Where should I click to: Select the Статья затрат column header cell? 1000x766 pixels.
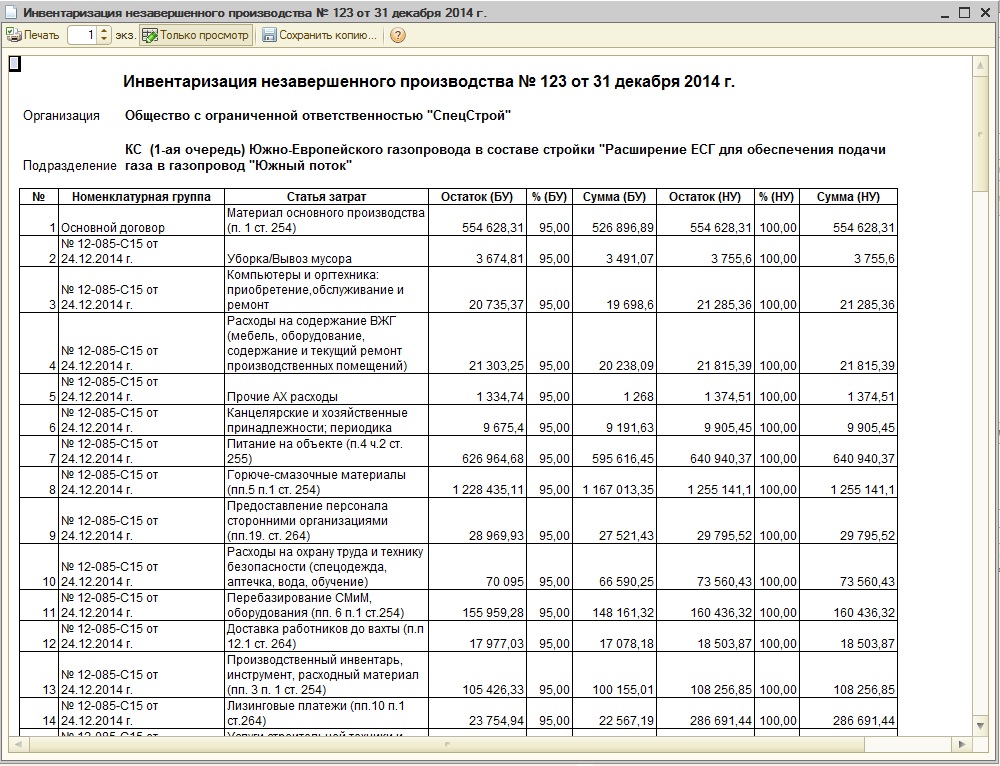(x=326, y=197)
